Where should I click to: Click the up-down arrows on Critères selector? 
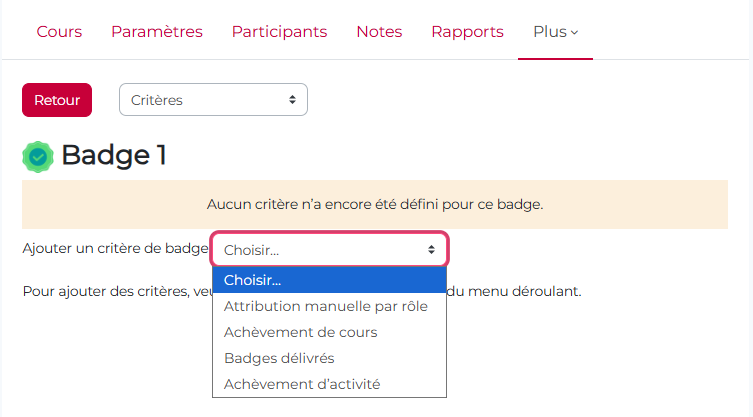292,100
